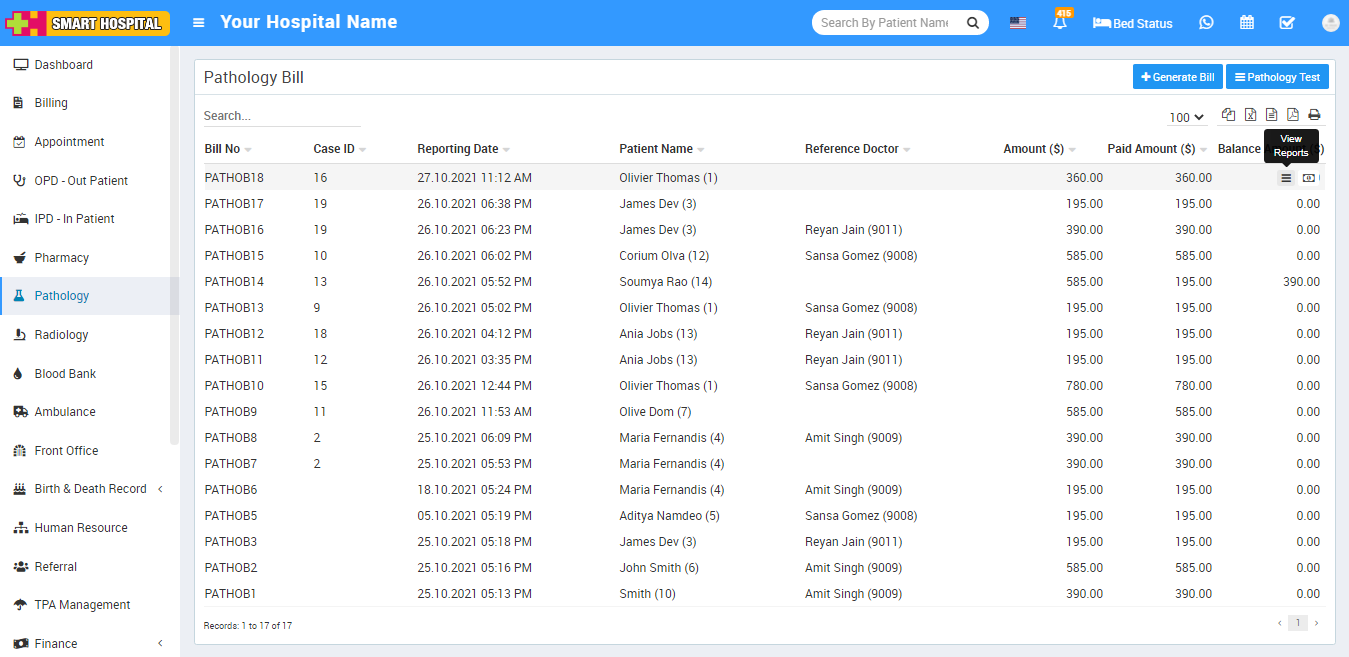This screenshot has width=1349, height=657.
Task: Click the Generate Bill button
Action: (x=1177, y=77)
